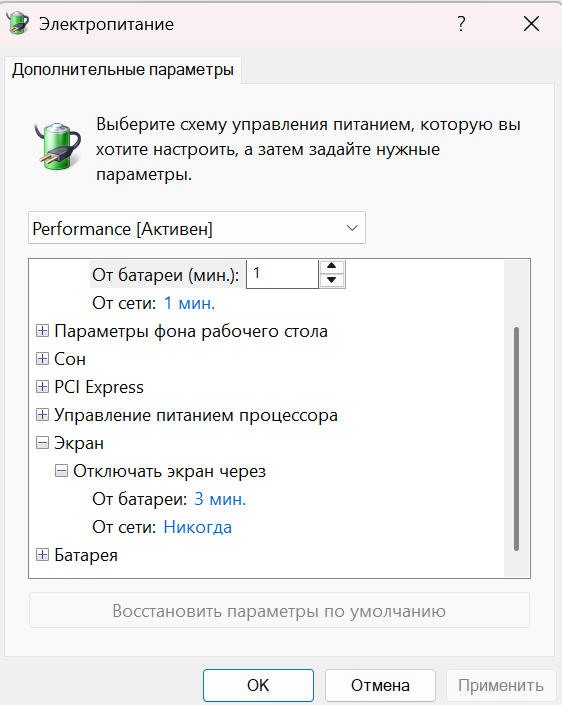Collapse the Экран tree node

(42, 443)
